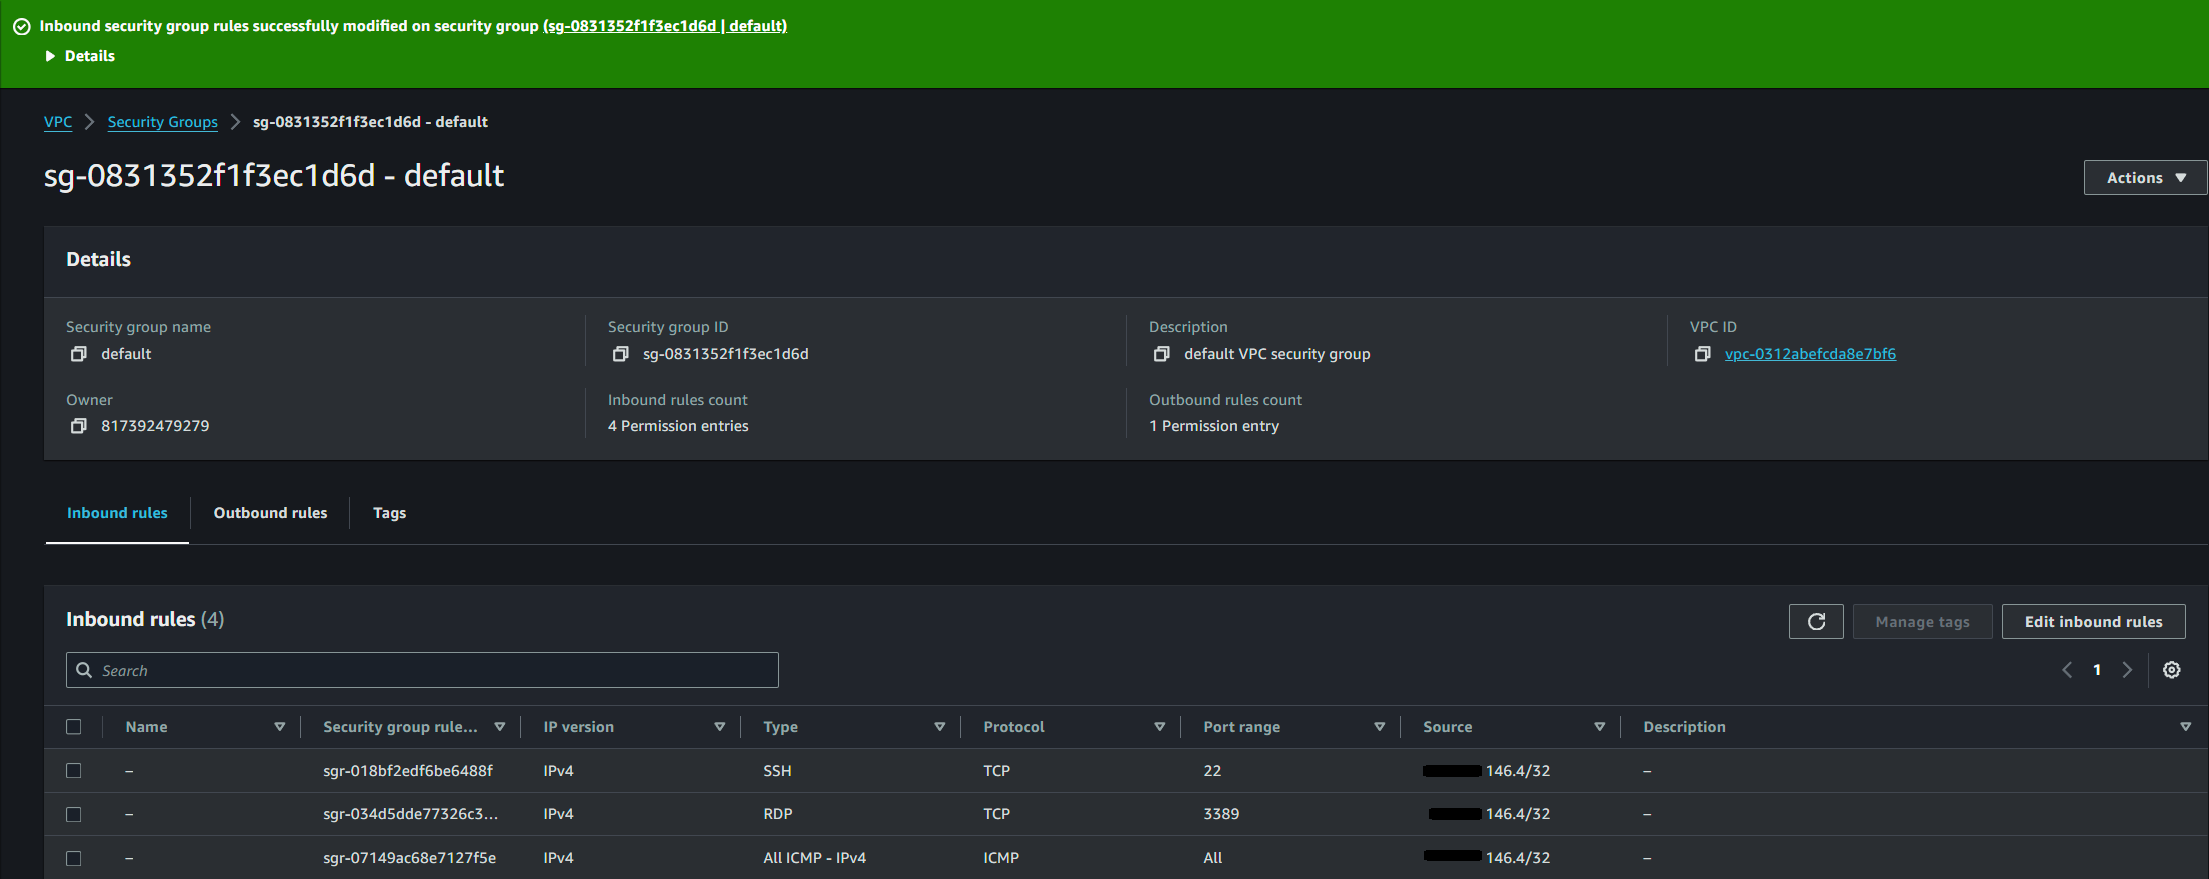The height and width of the screenshot is (879, 2209).
Task: Open the Actions dropdown menu
Action: [2145, 178]
